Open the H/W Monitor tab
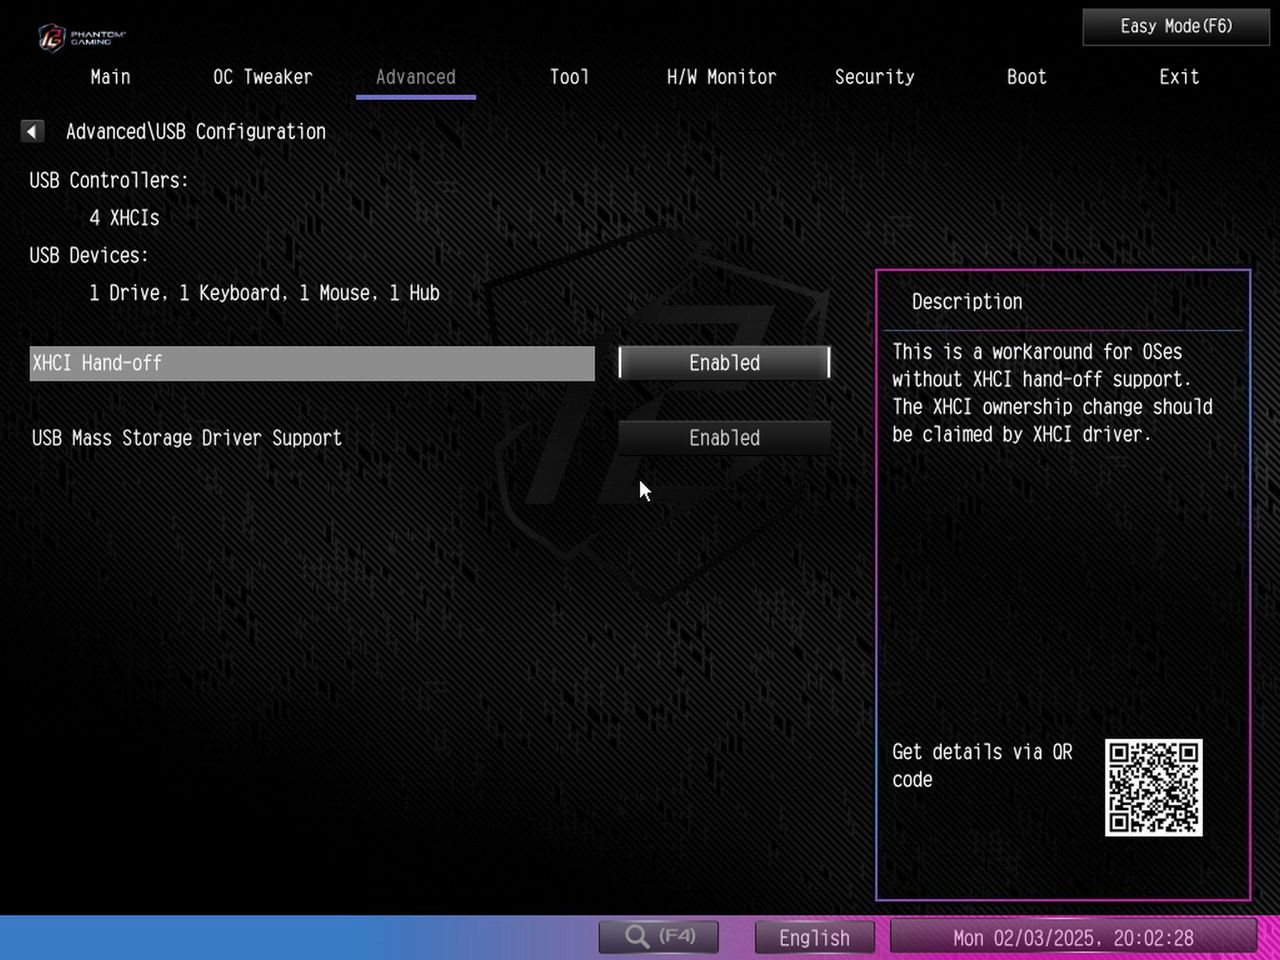This screenshot has width=1280, height=960. point(721,77)
